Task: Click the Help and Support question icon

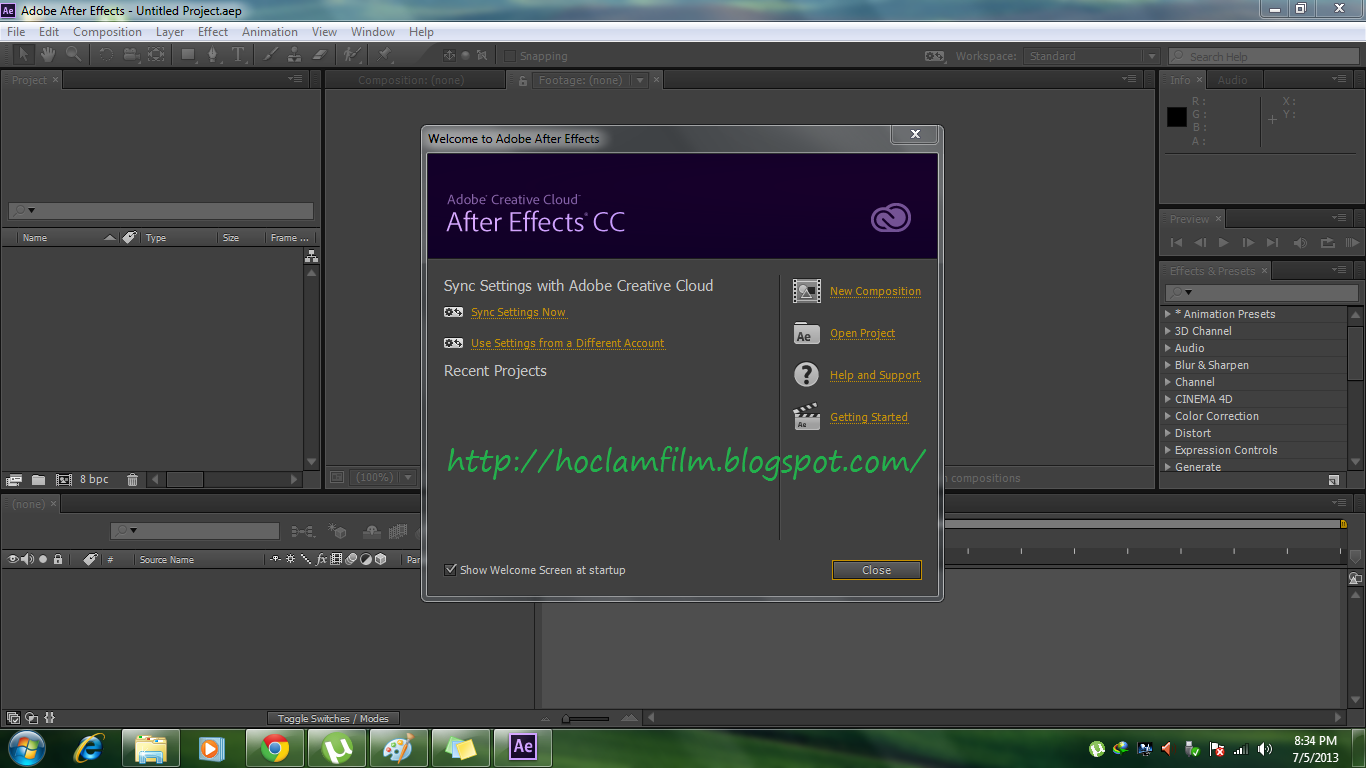Action: point(807,375)
